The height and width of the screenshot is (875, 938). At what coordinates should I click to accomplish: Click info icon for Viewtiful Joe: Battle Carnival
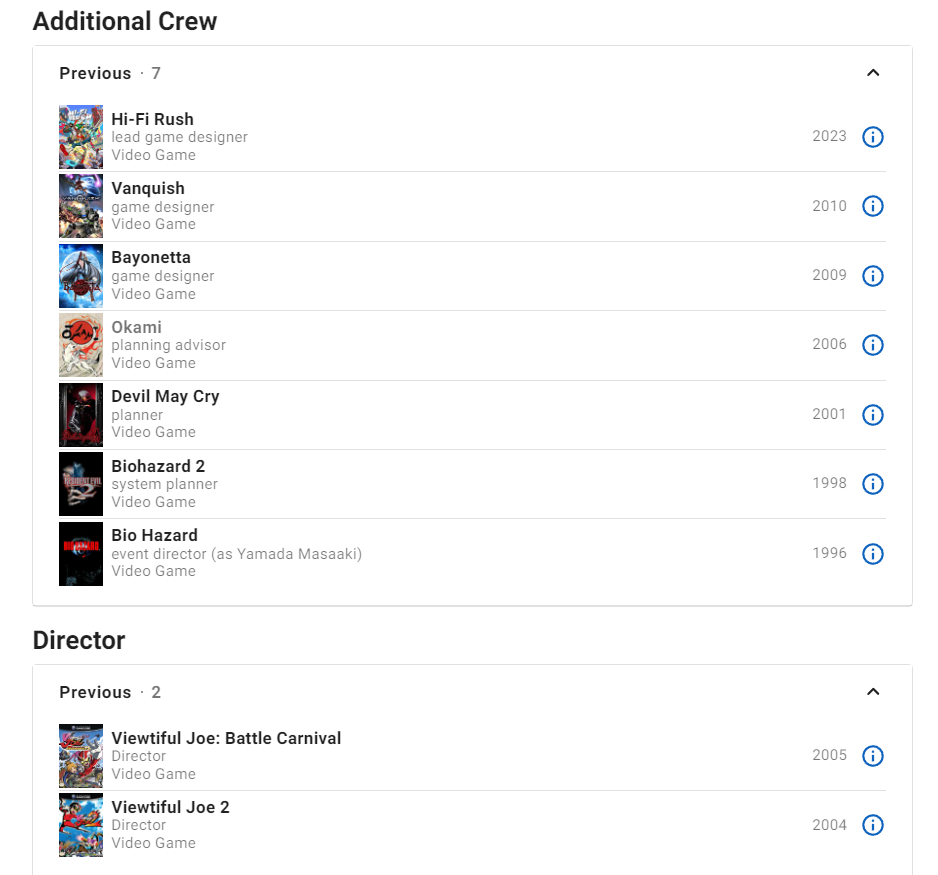[x=872, y=756]
